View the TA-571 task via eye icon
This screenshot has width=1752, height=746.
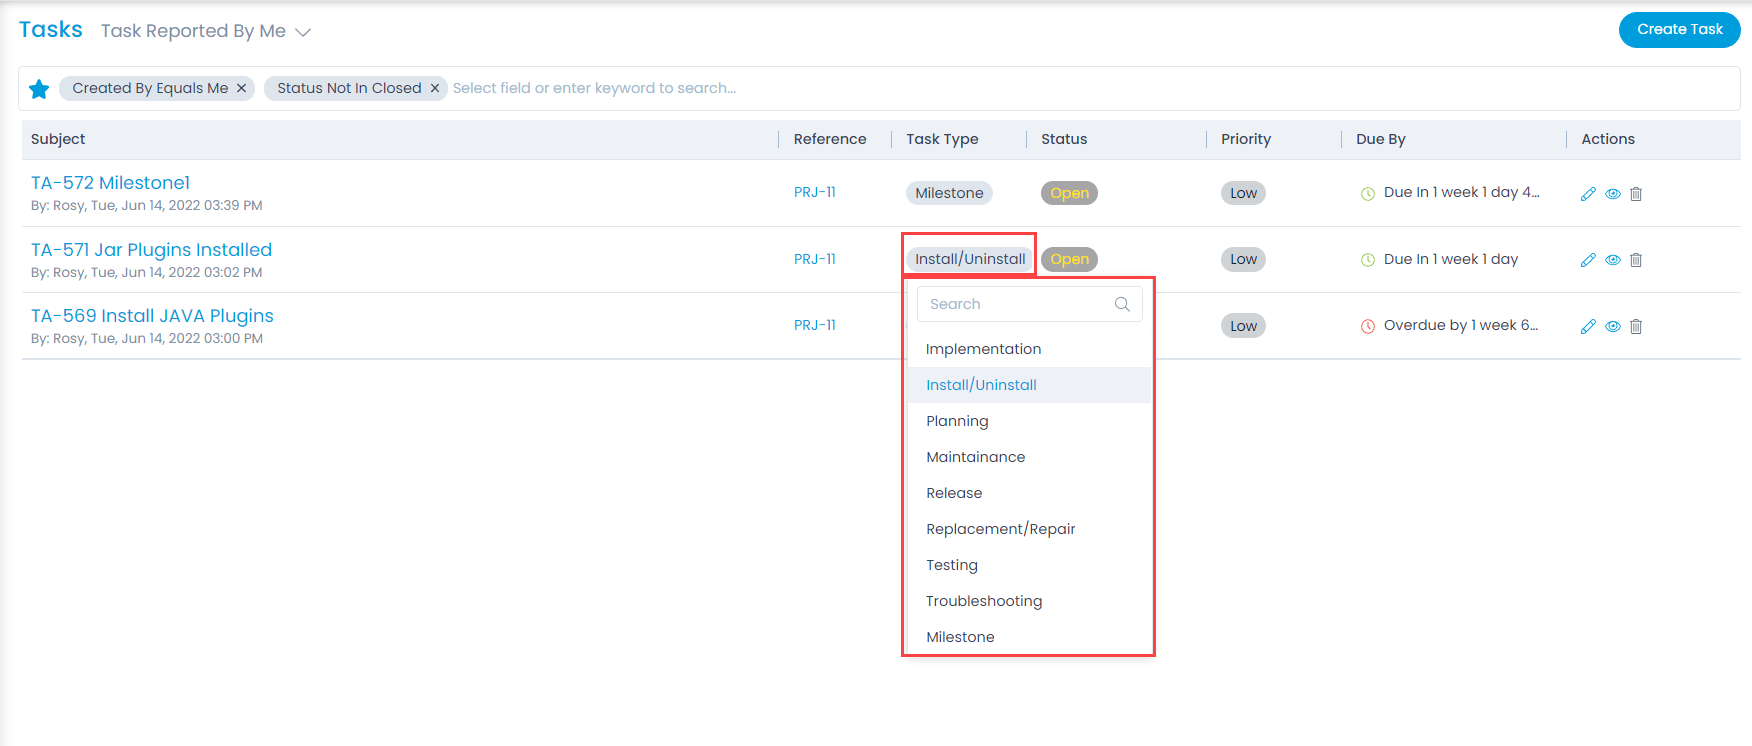tap(1613, 260)
